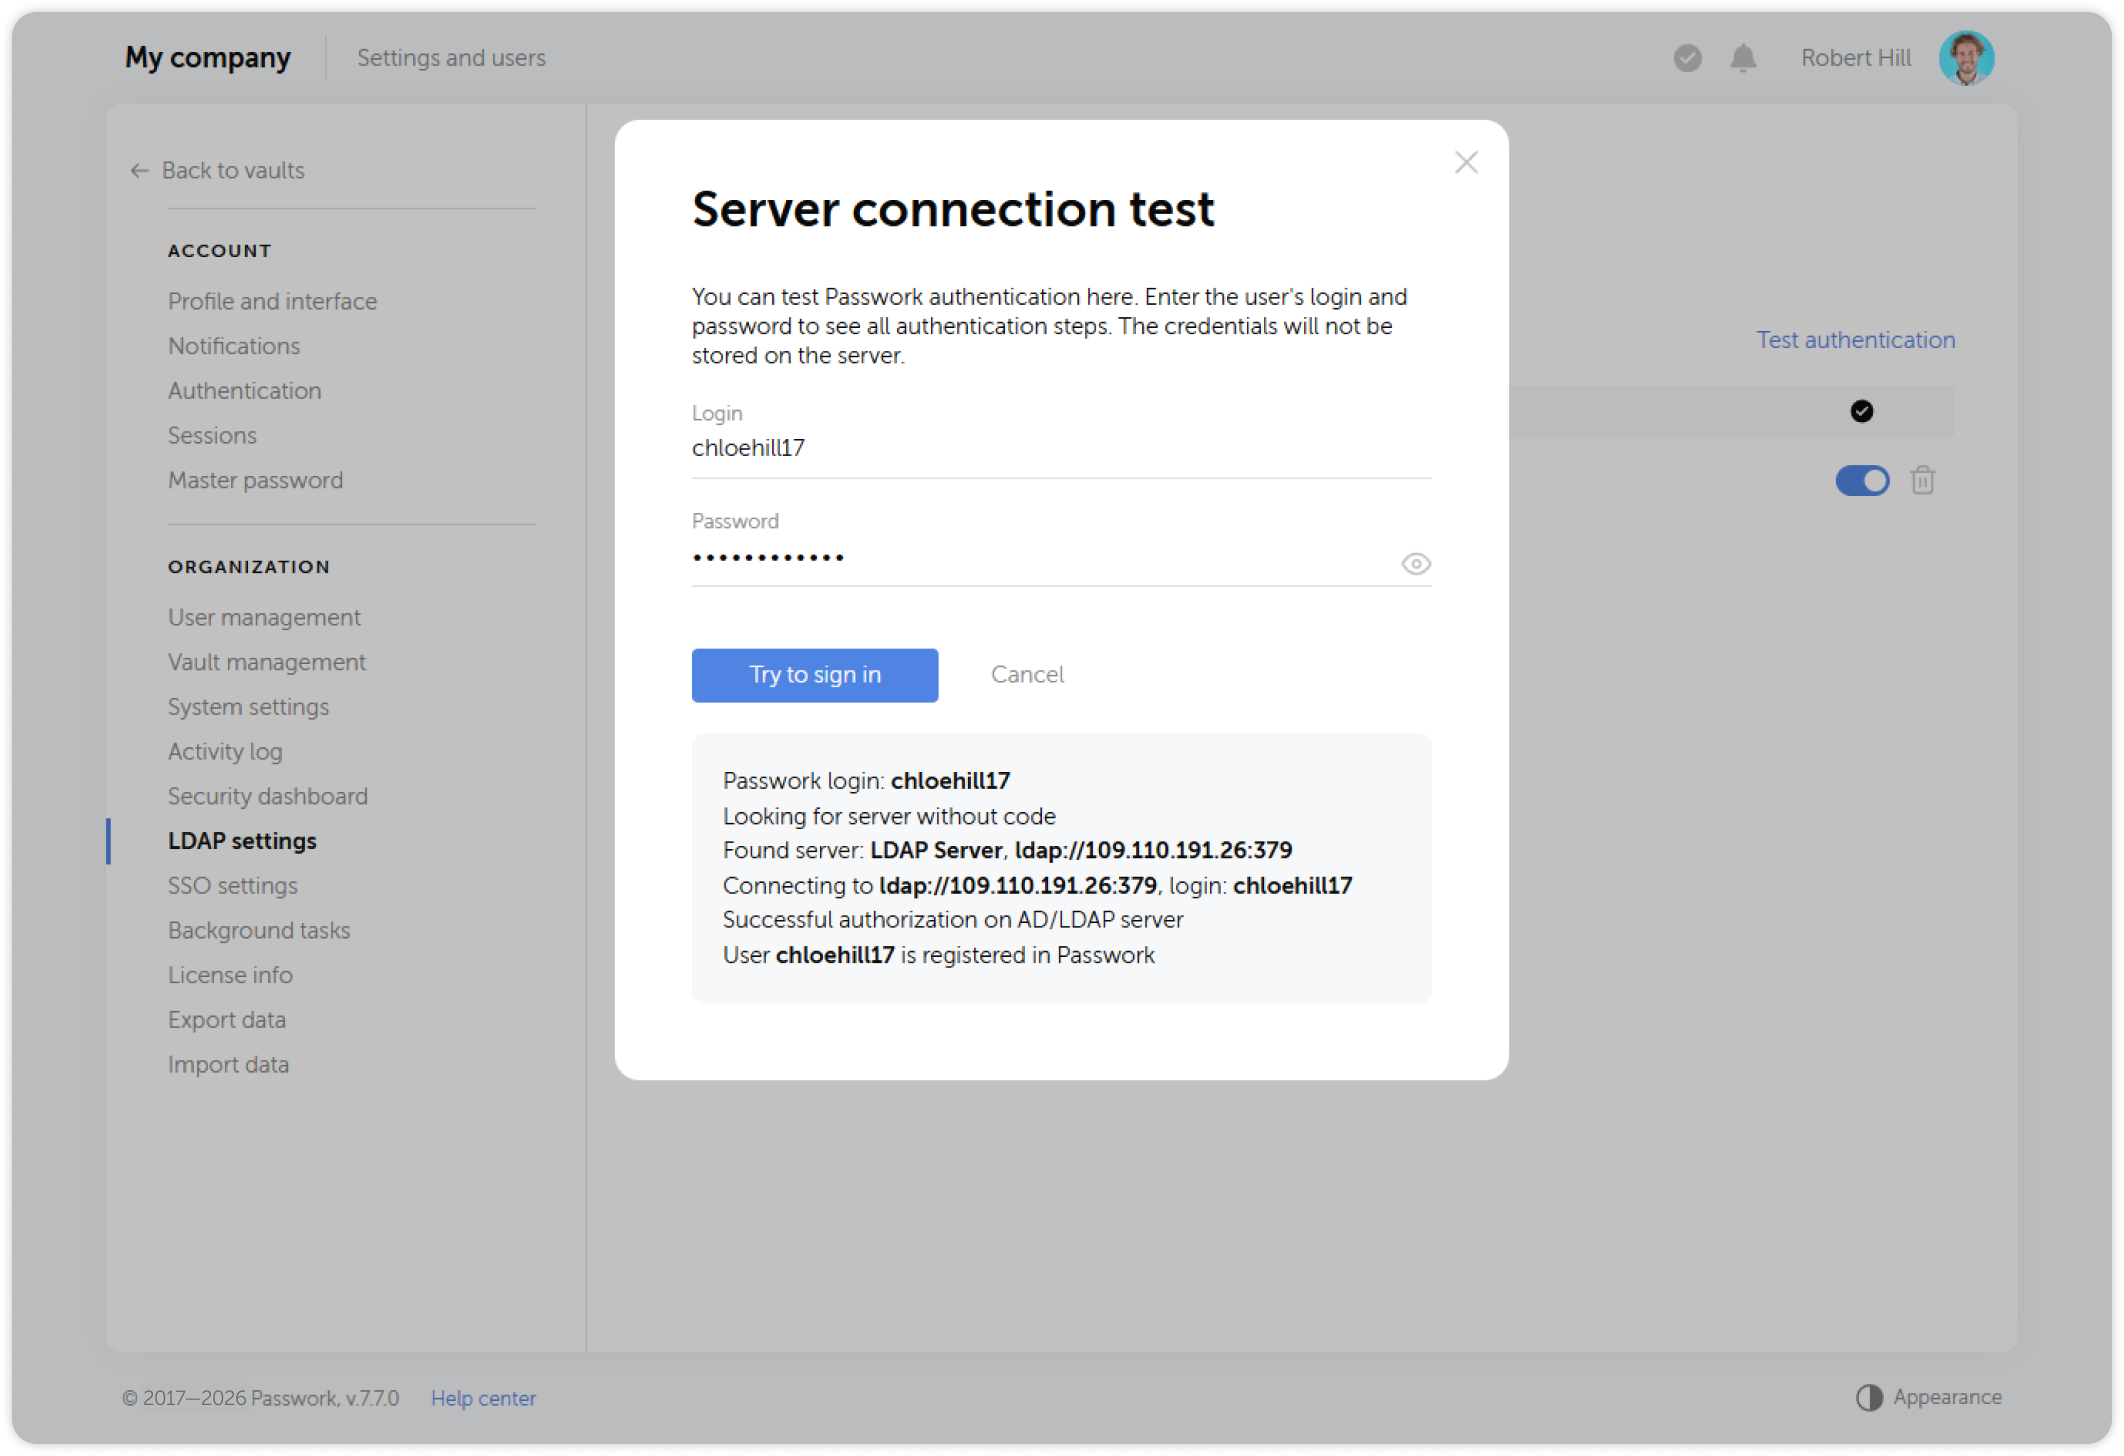
Task: Open User management
Action: point(264,618)
